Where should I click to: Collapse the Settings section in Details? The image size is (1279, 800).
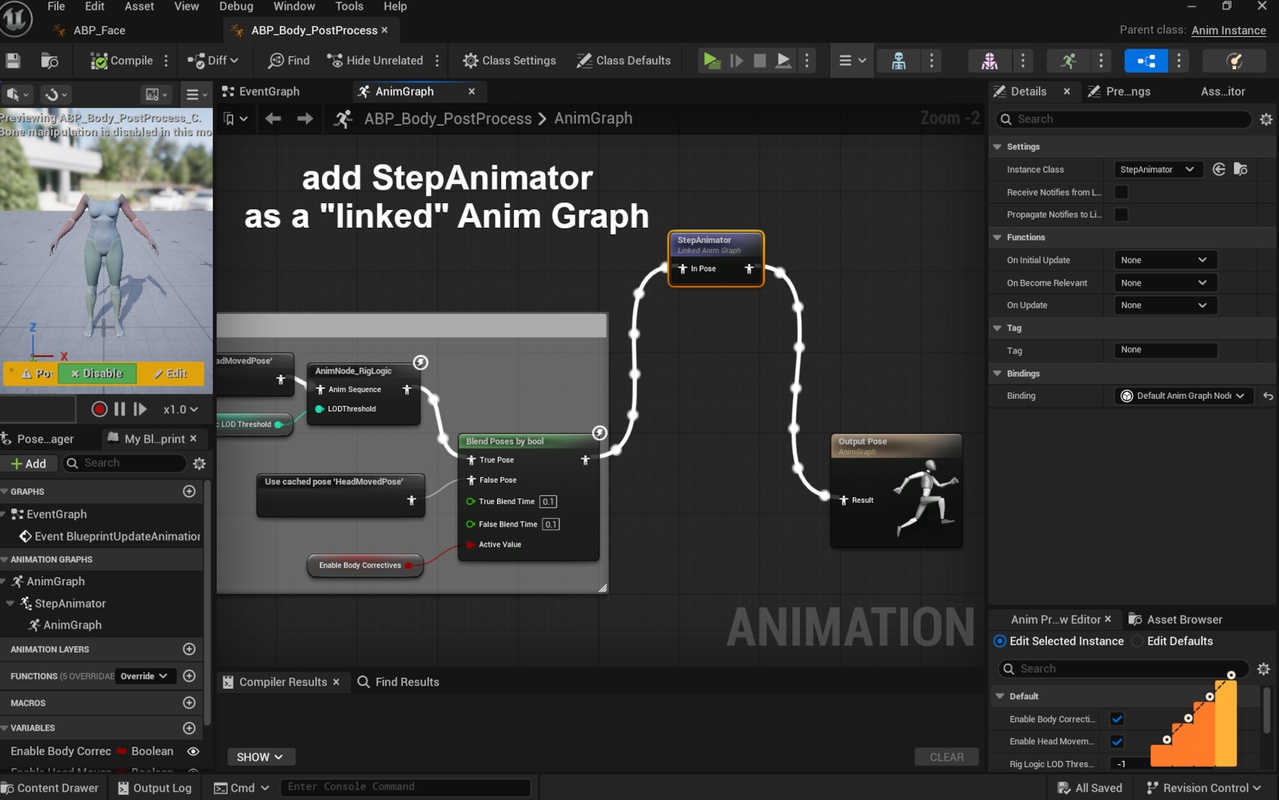pos(997,147)
